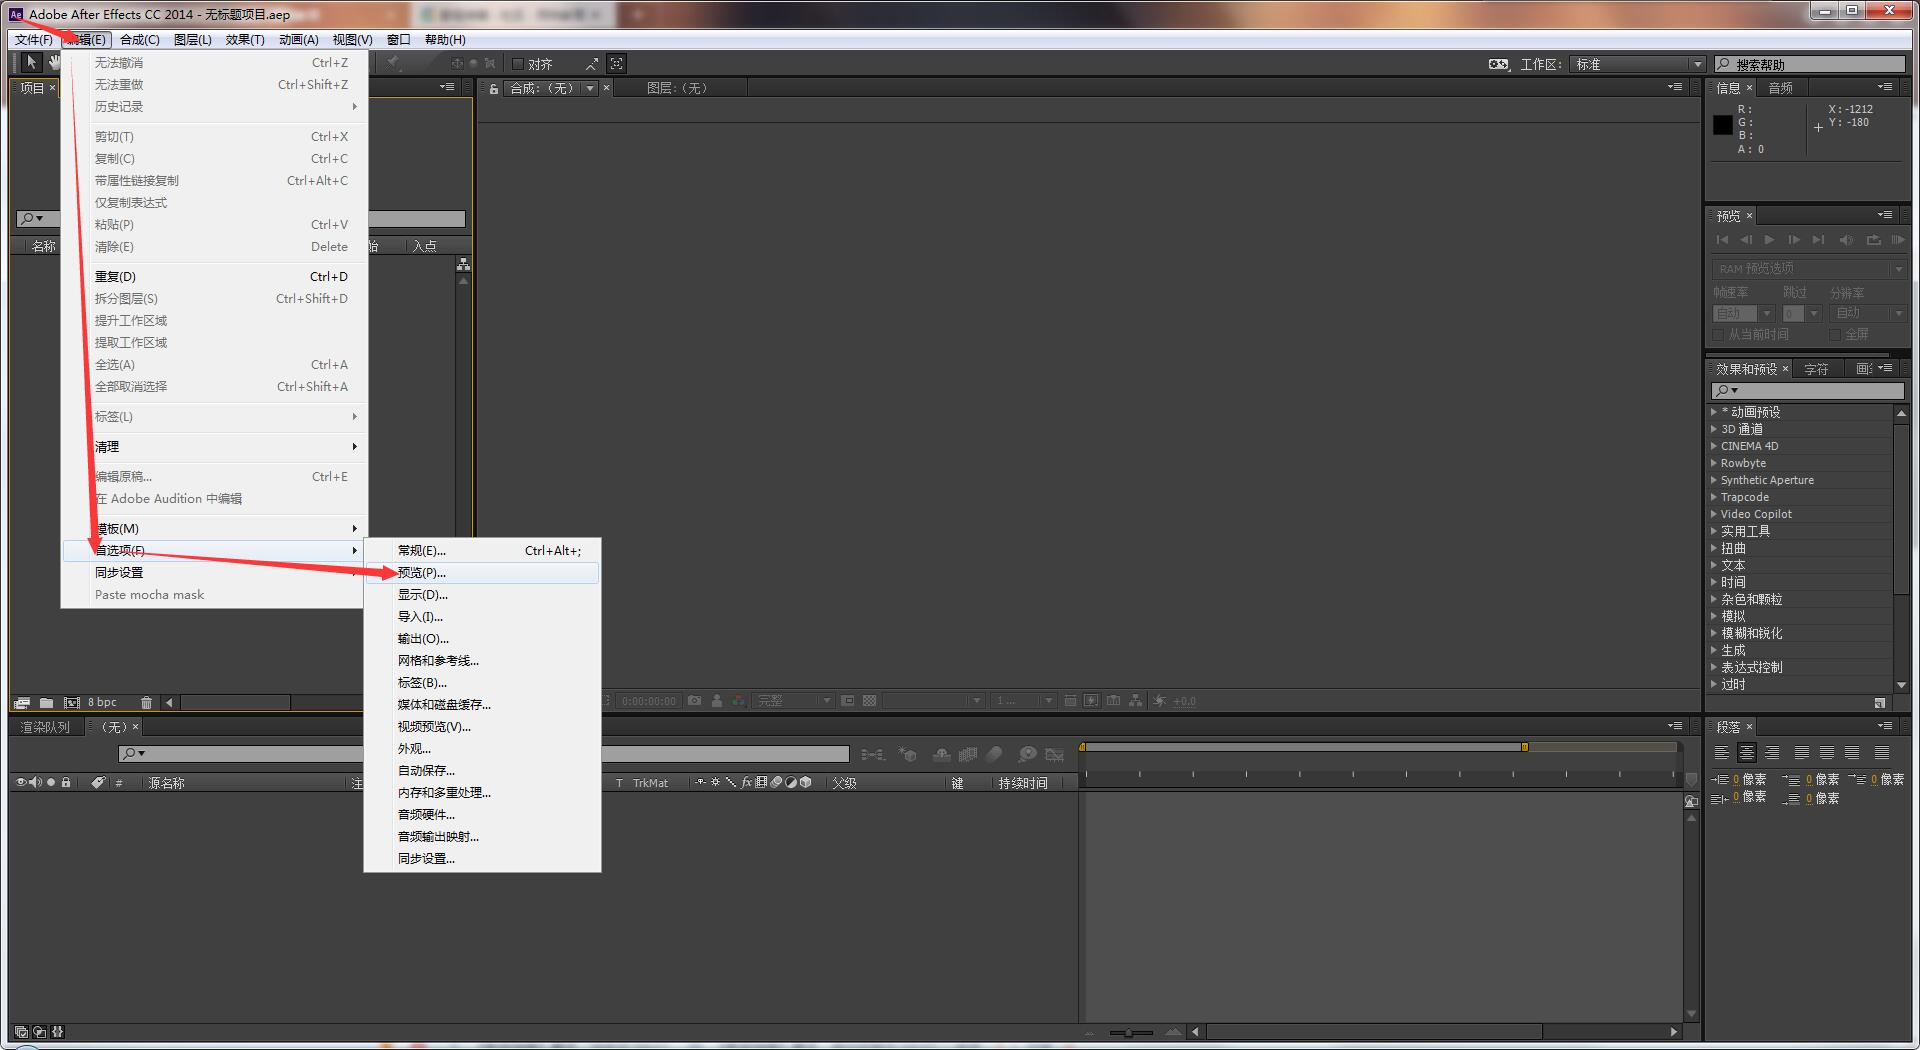Open the 工作区 标准 workspace dropdown

pos(1636,64)
